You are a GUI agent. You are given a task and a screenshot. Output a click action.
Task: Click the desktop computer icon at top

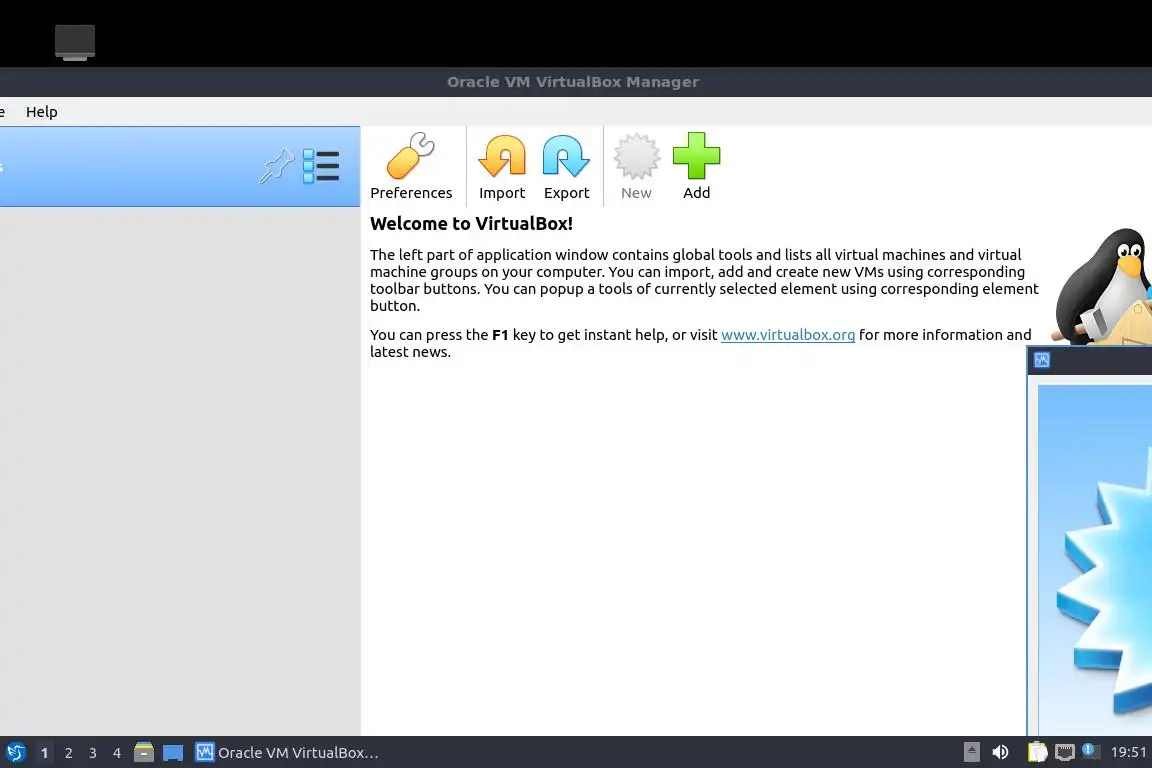click(x=75, y=42)
